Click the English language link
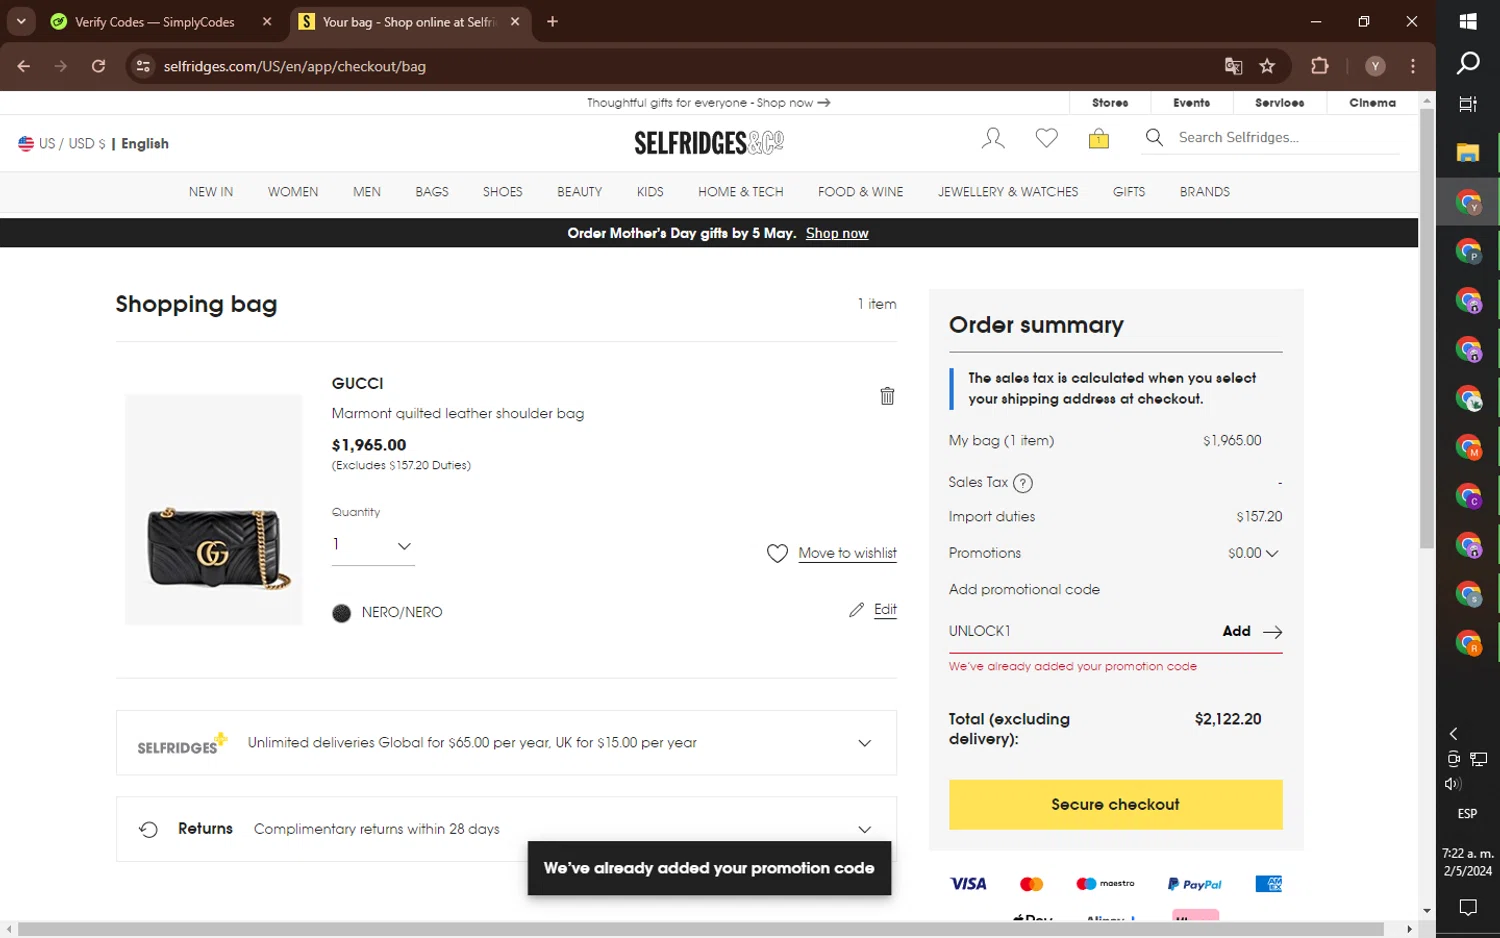 click(x=145, y=144)
